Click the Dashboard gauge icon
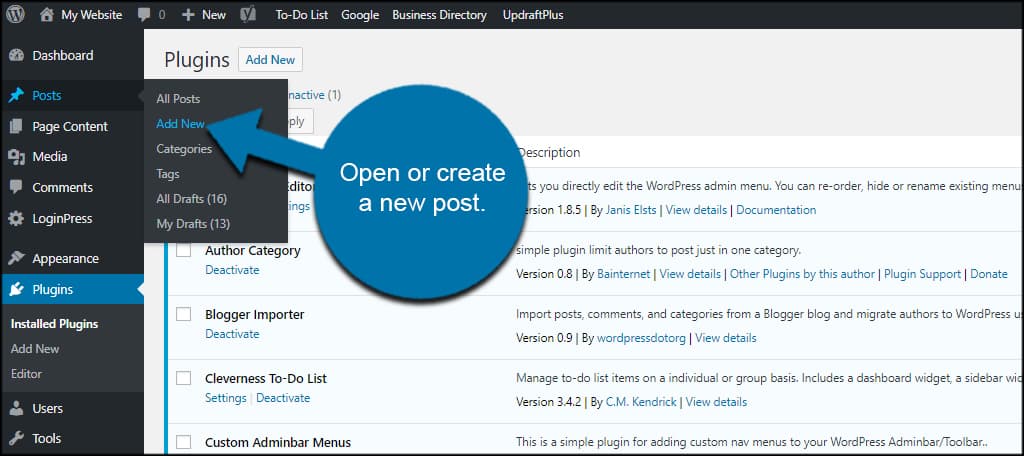 coord(16,56)
